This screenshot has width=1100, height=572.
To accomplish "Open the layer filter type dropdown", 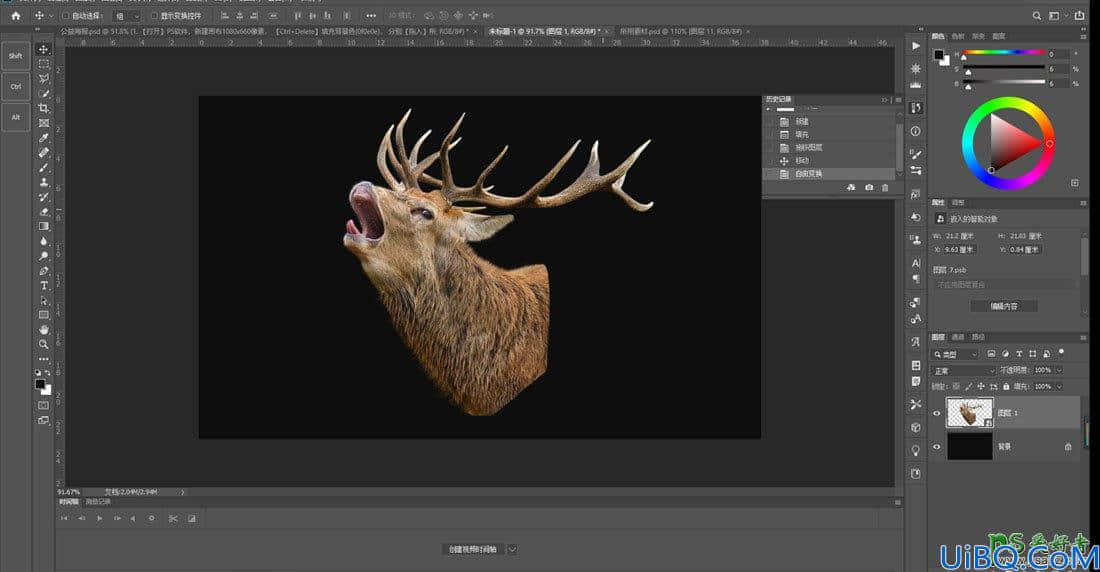I will pyautogui.click(x=955, y=354).
